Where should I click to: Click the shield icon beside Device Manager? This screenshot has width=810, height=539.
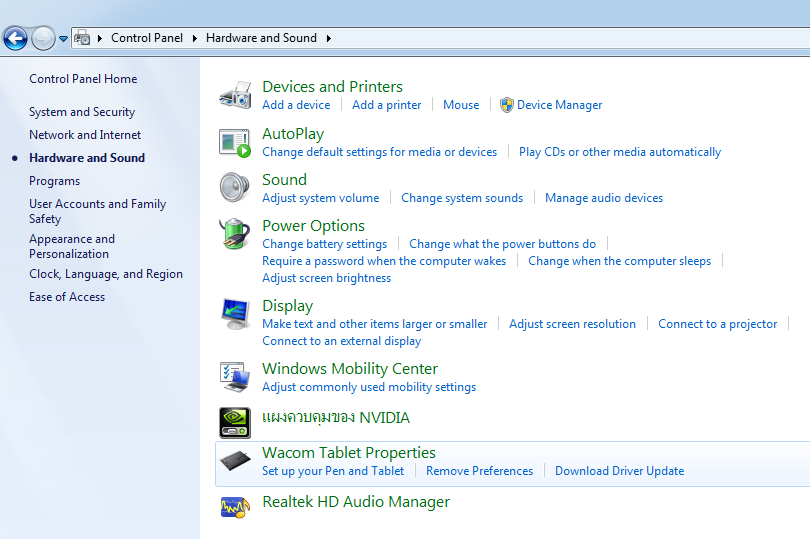coord(507,105)
